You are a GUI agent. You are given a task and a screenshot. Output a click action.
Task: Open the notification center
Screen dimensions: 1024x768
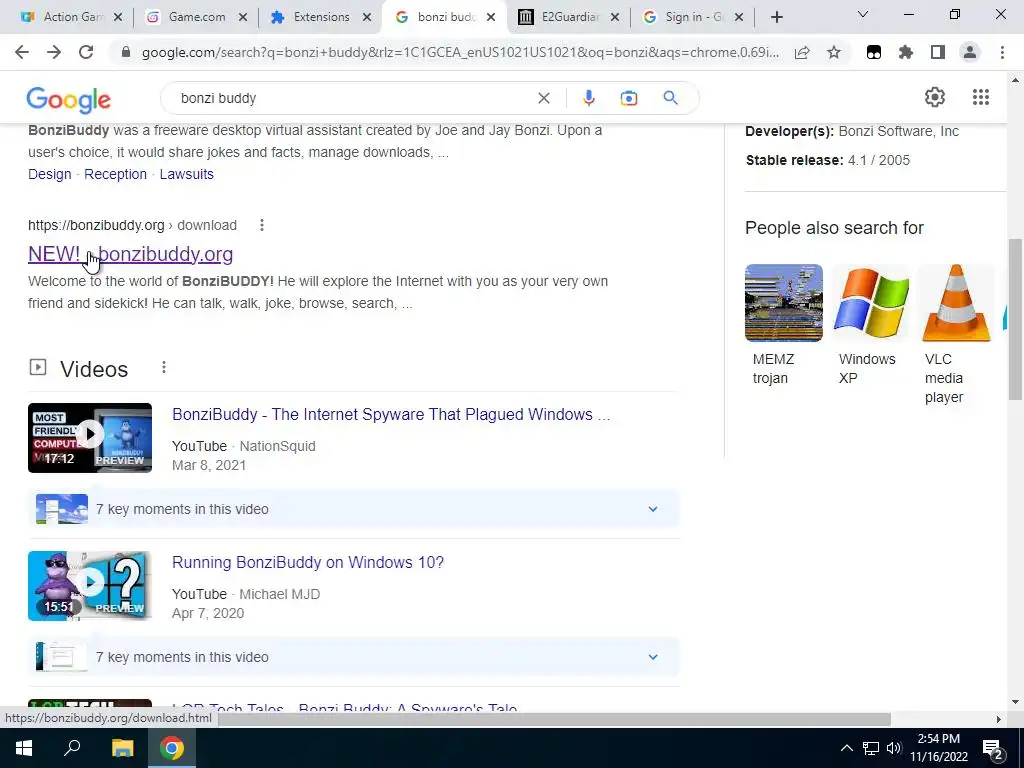tap(993, 748)
